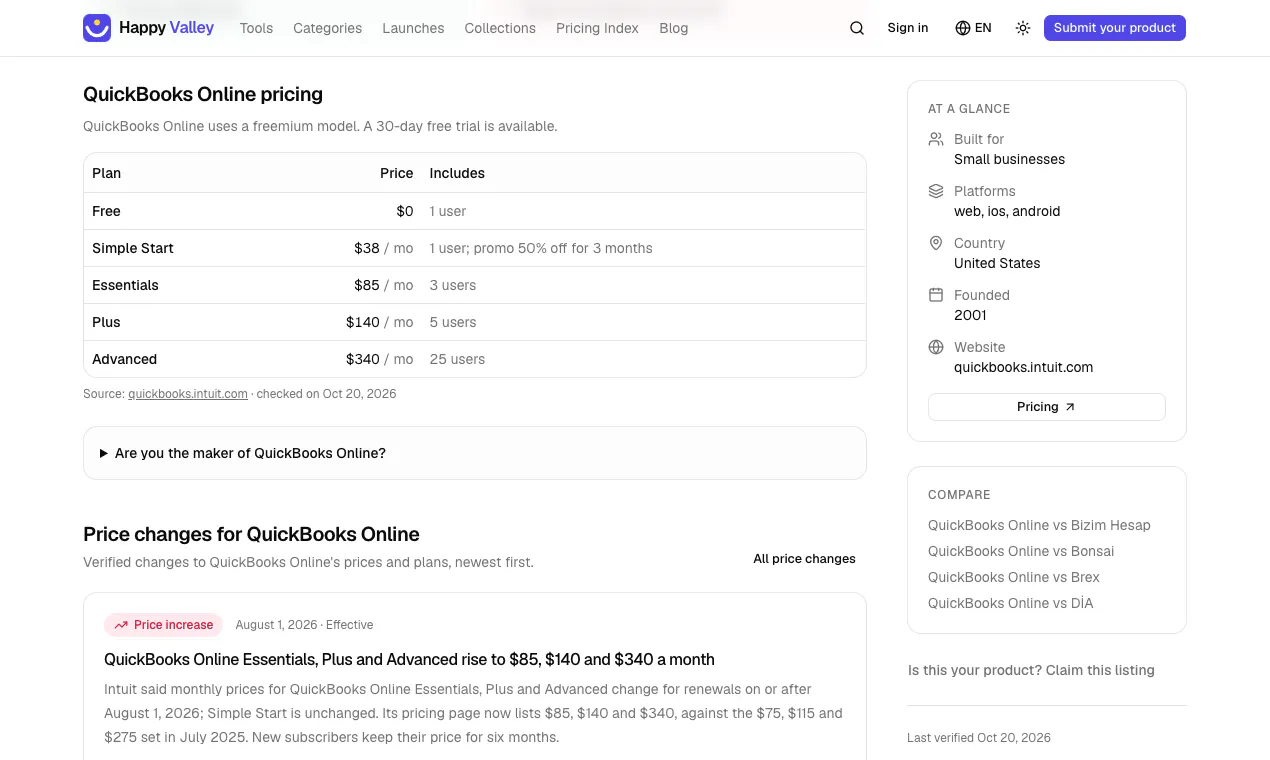The width and height of the screenshot is (1270, 760).
Task: Click the Free plan row label
Action: (x=106, y=211)
